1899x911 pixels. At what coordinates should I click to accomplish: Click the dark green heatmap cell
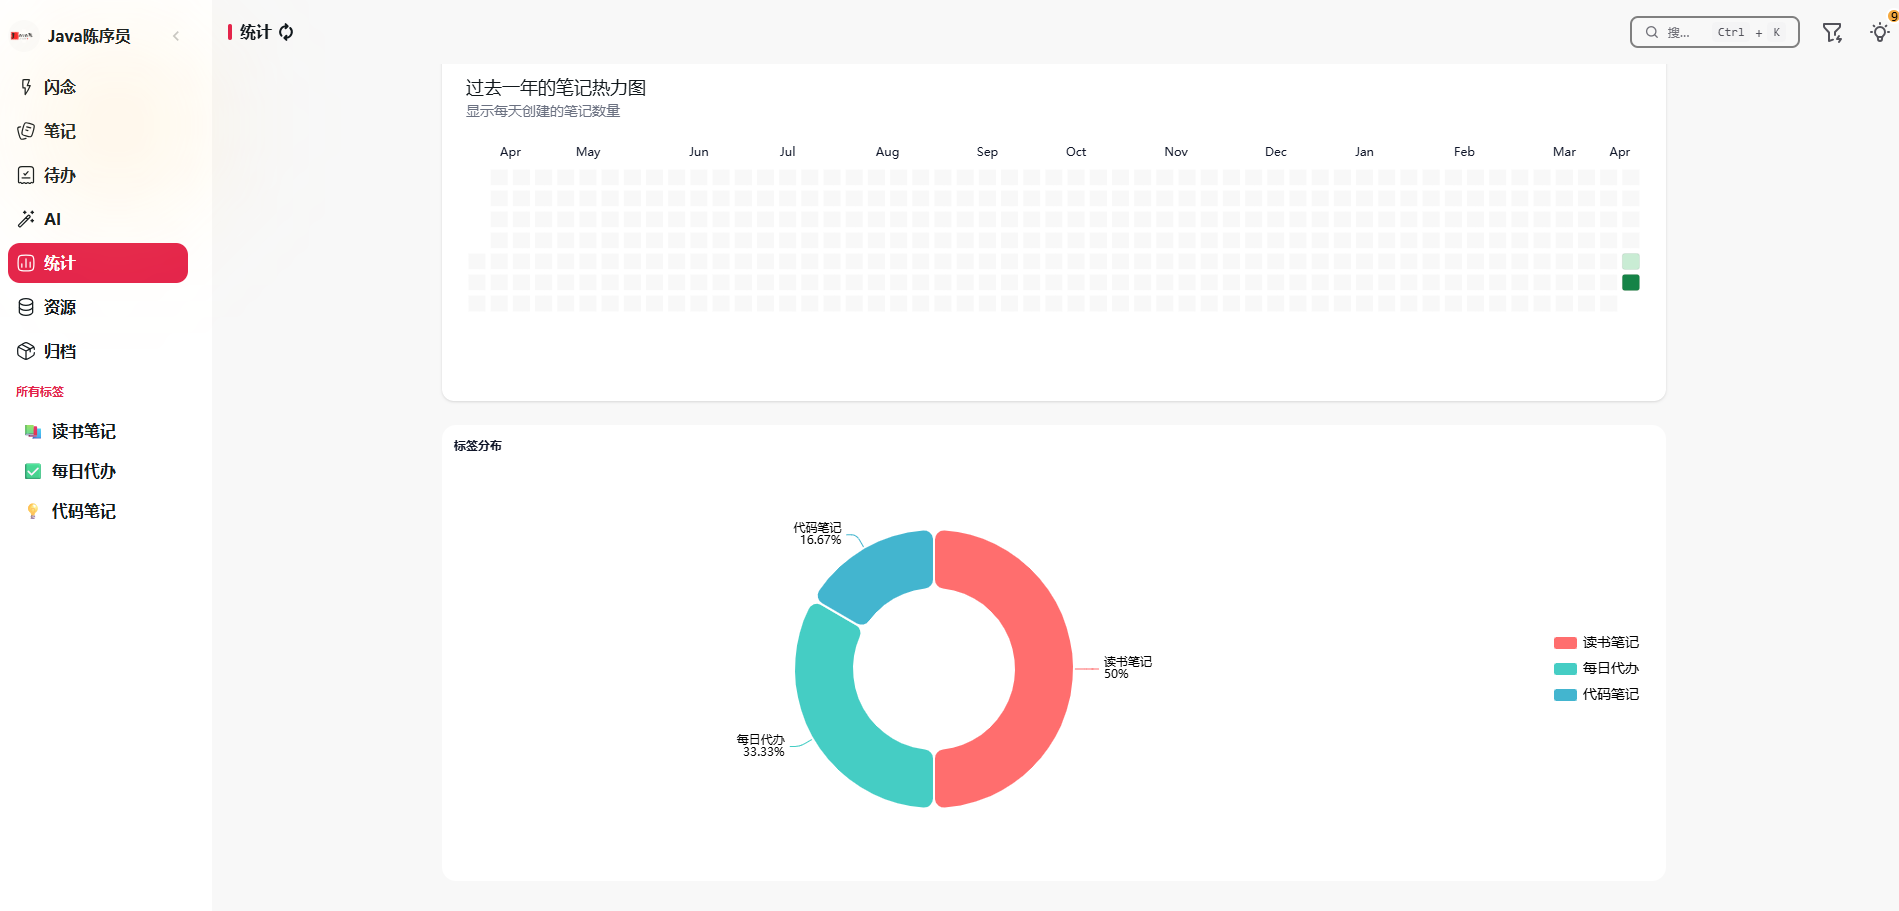[x=1631, y=283]
